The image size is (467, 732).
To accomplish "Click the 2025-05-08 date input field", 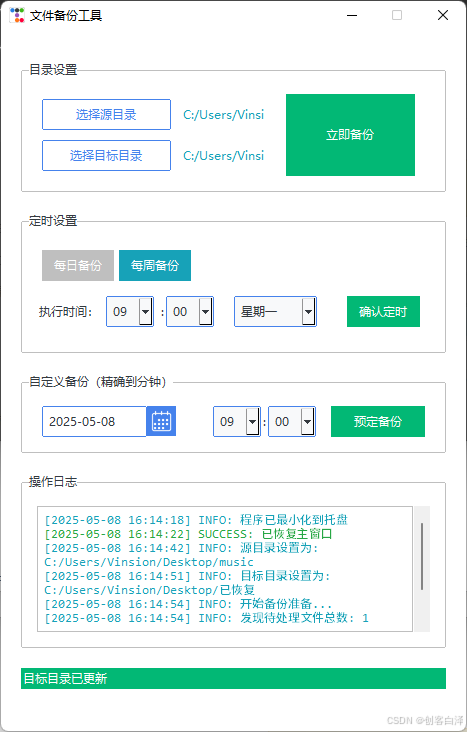I will coord(94,422).
